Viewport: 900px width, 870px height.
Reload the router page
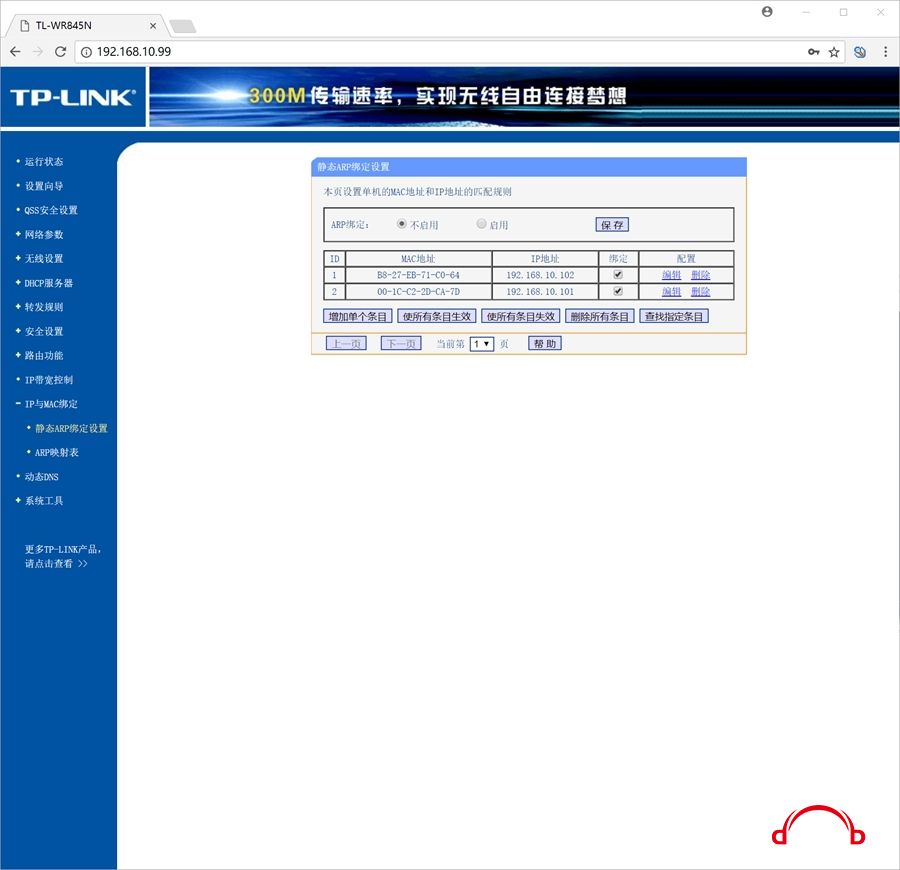click(60, 52)
